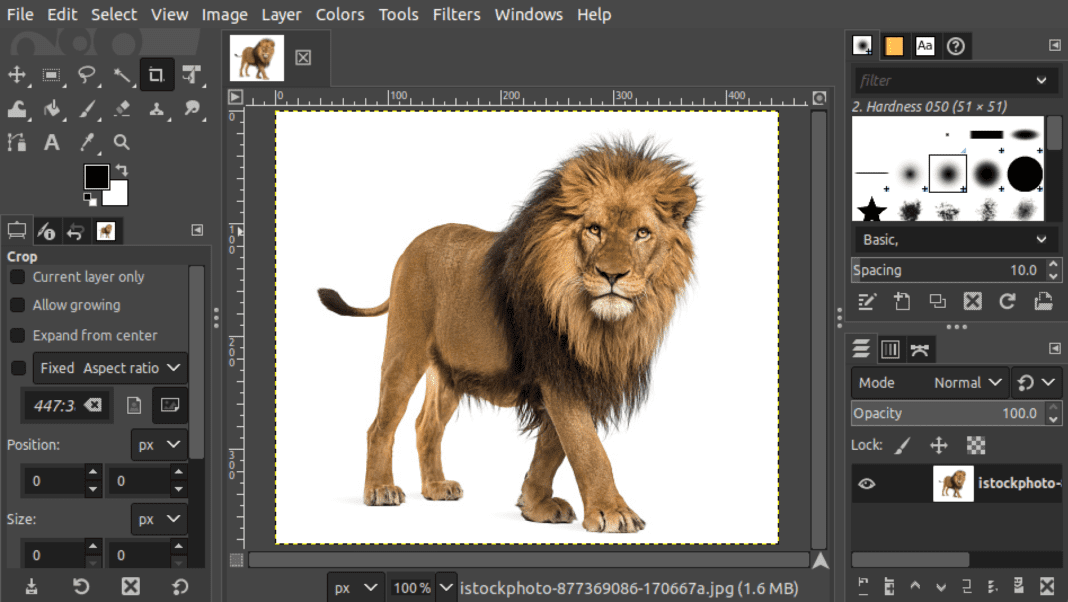Create a new brush

point(903,301)
